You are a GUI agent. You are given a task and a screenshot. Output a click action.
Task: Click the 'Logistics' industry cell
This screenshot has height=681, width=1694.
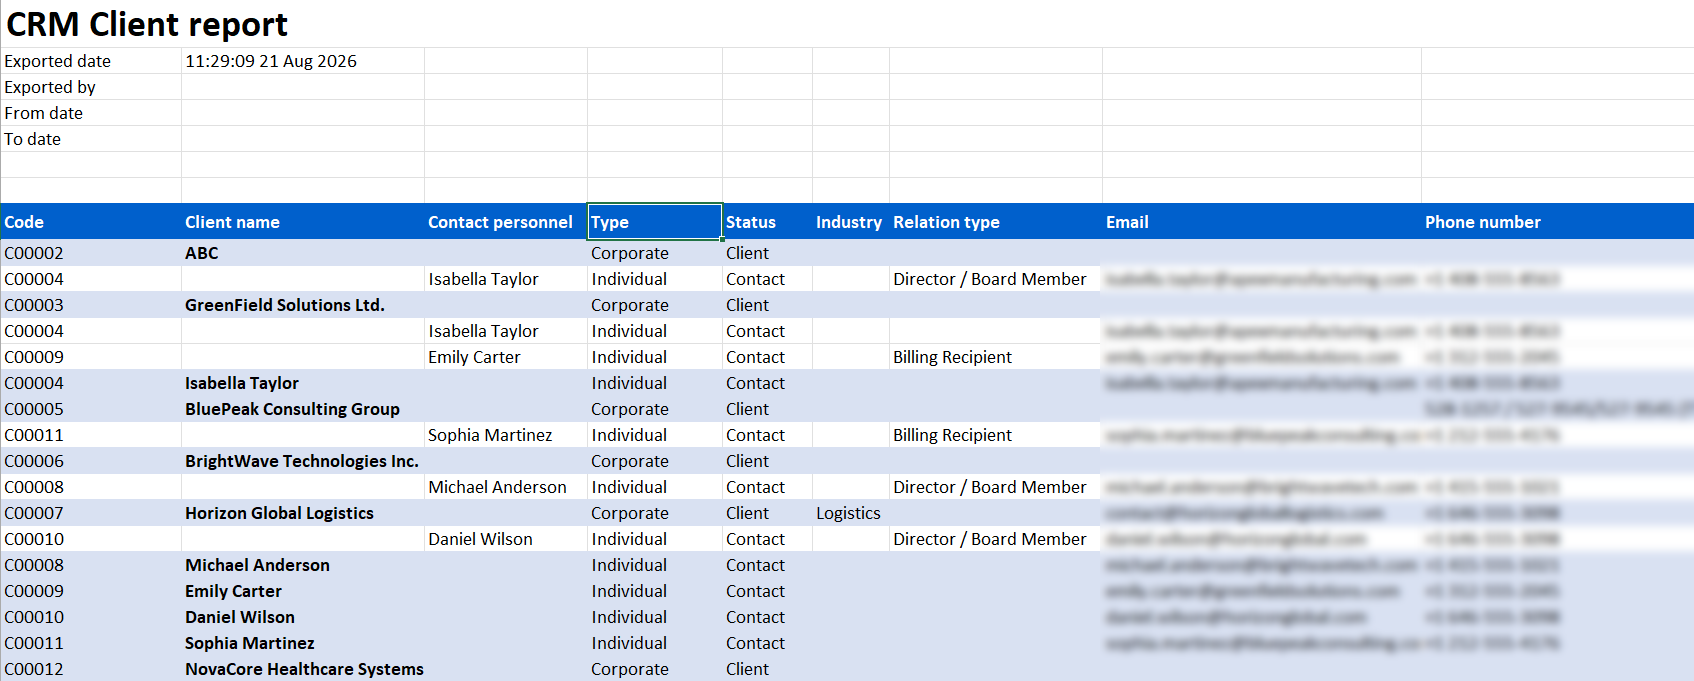pyautogui.click(x=848, y=513)
